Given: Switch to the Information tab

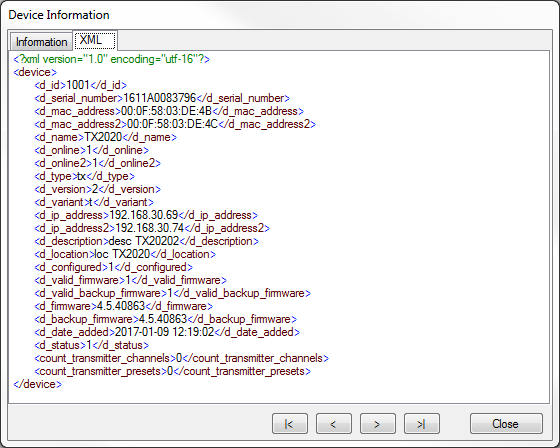Looking at the screenshot, I should (41, 42).
